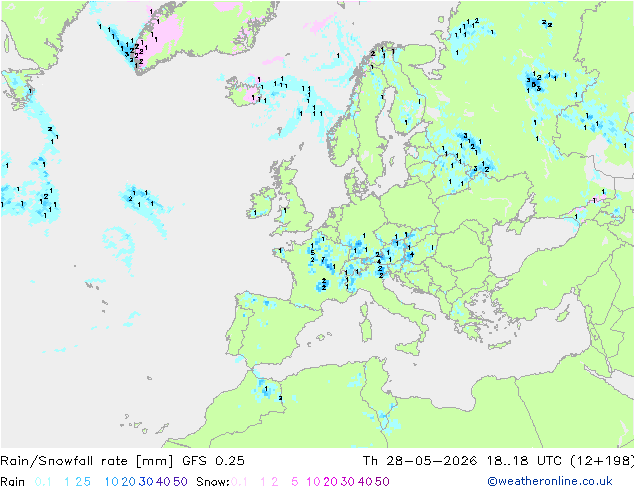634x490 pixels.
Task: Click the Rain legend value 40
Action: [x=163, y=482]
